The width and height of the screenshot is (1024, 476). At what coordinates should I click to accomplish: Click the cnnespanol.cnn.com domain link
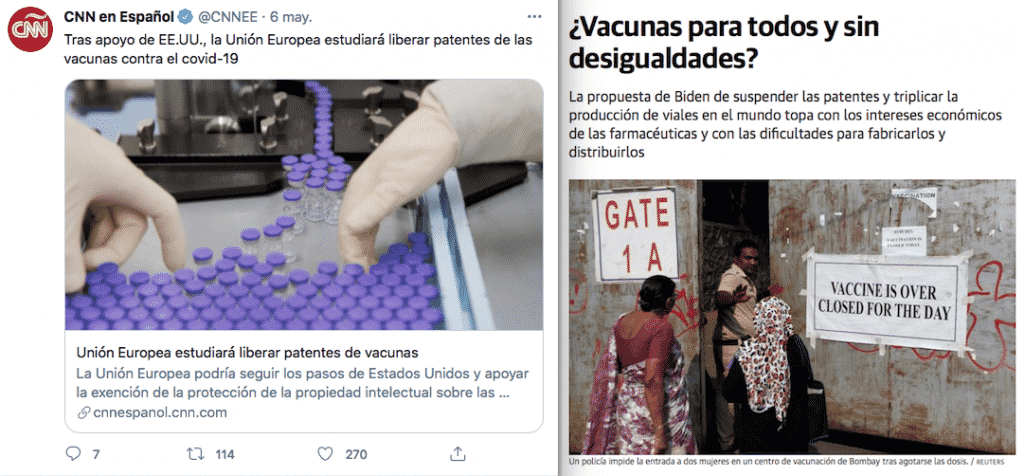(x=160, y=413)
